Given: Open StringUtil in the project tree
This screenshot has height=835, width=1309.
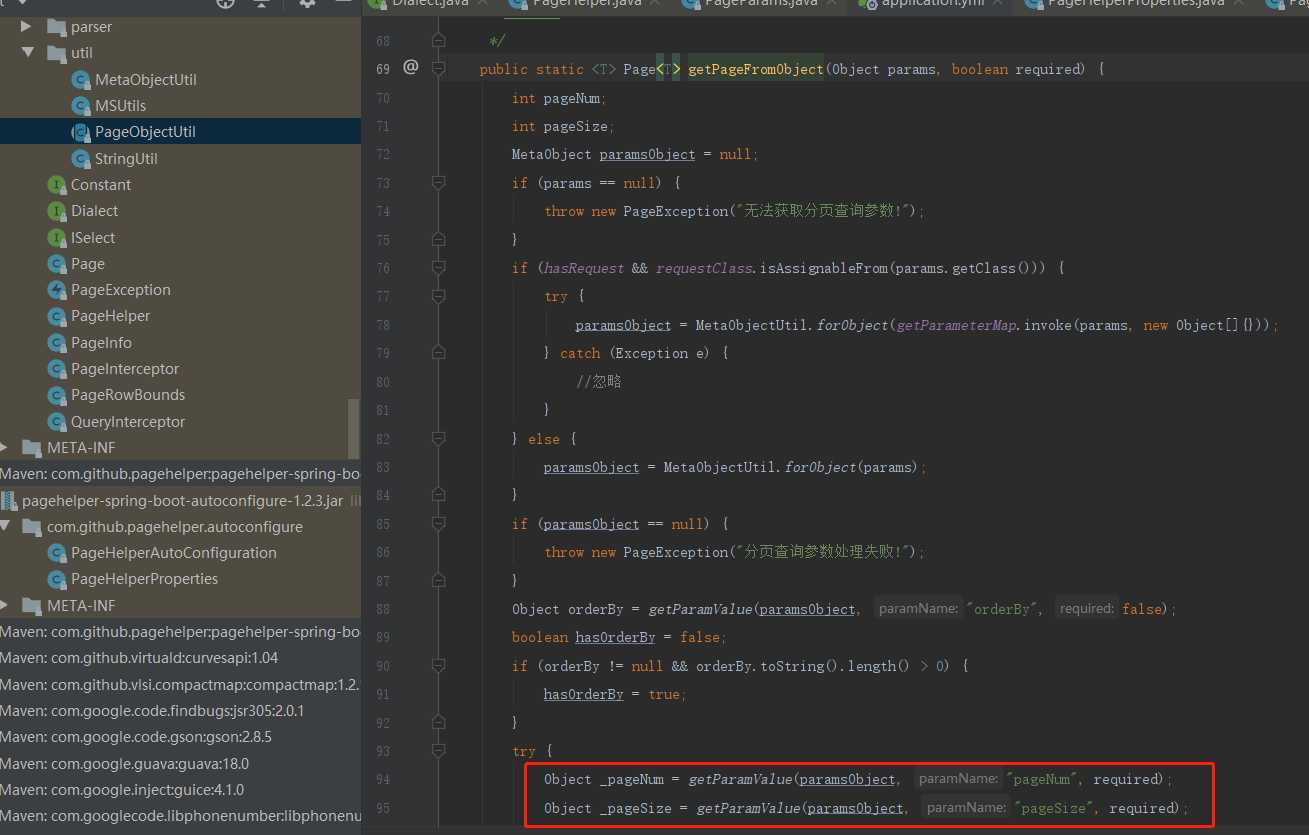Looking at the screenshot, I should point(126,159).
